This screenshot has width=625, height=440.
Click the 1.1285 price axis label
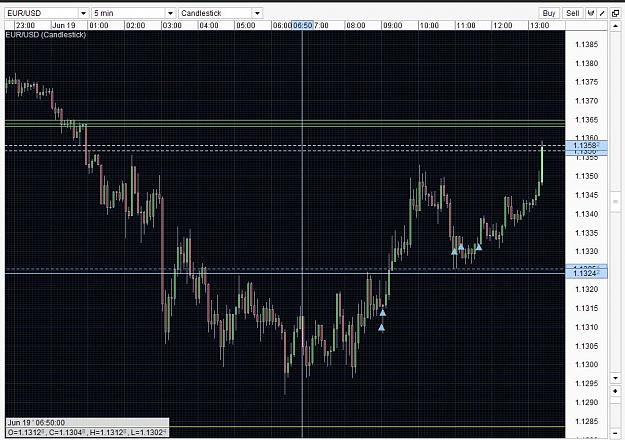click(587, 421)
